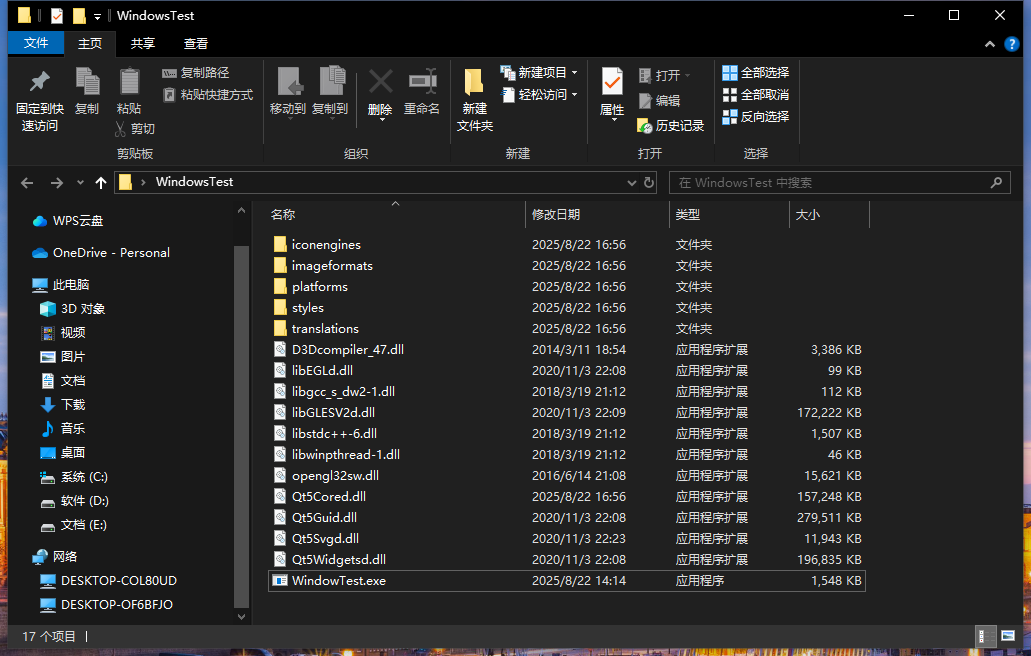Image resolution: width=1031 pixels, height=656 pixels.
Task: Click the Paste icon in the ribbon
Action: coord(129,82)
